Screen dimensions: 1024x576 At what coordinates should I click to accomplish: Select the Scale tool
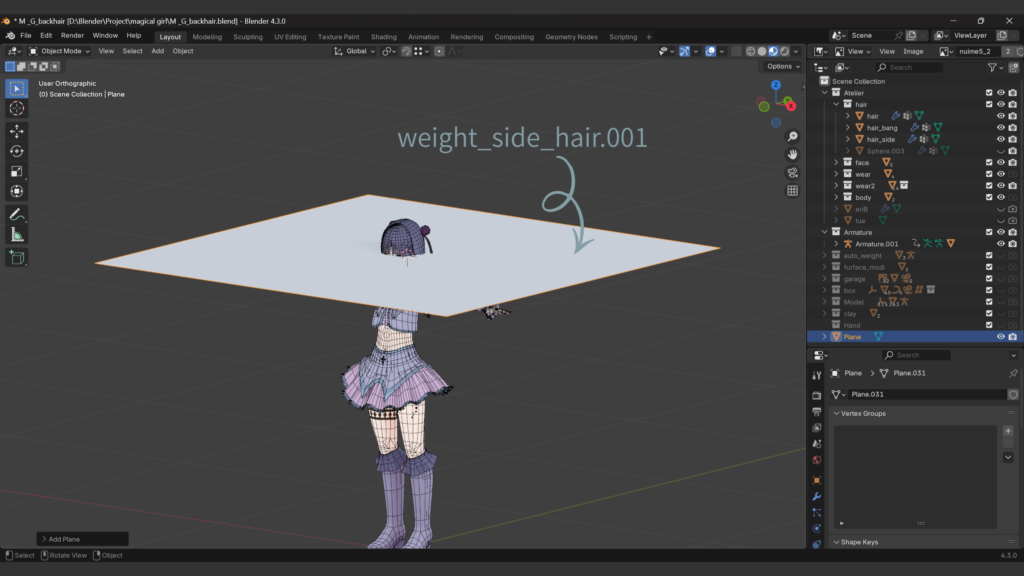click(16, 171)
